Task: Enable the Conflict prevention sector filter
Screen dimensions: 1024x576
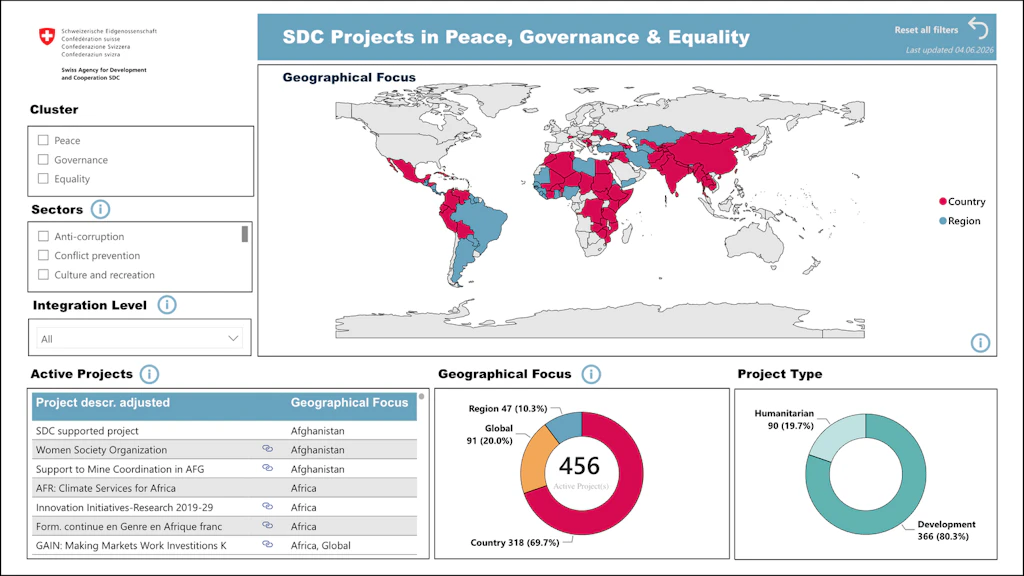Action: tap(43, 255)
